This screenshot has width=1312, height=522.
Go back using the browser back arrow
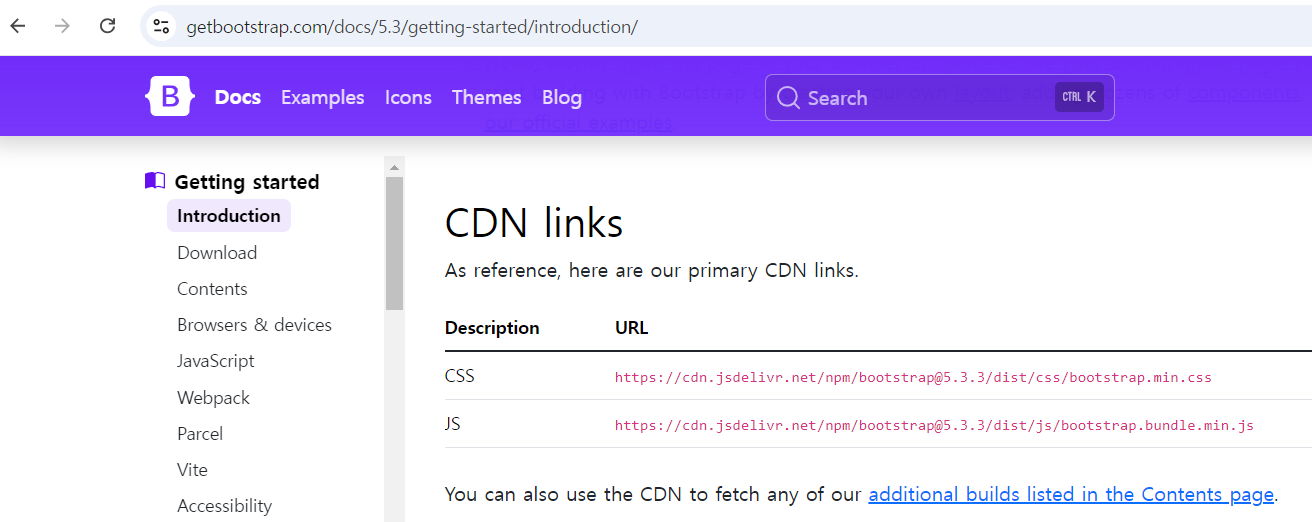pos(18,27)
